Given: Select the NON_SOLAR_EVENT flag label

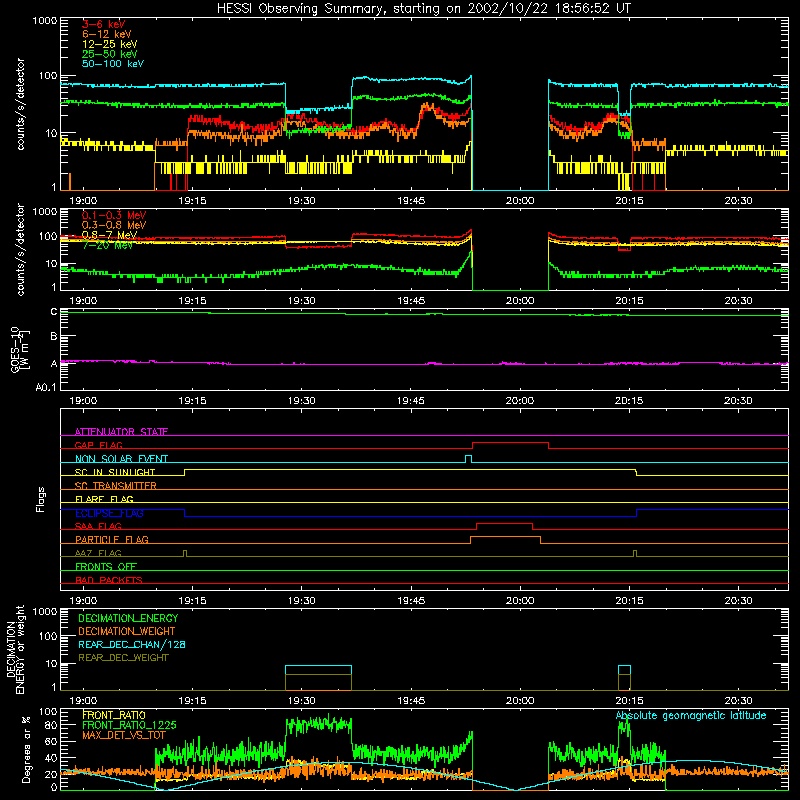Looking at the screenshot, I should 121,459.
